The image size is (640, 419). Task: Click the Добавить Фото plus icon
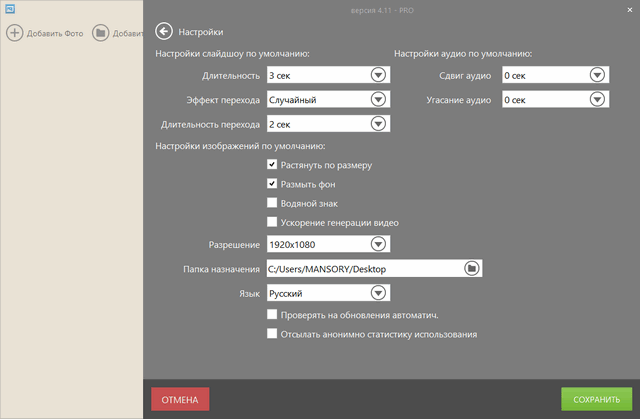(x=15, y=33)
